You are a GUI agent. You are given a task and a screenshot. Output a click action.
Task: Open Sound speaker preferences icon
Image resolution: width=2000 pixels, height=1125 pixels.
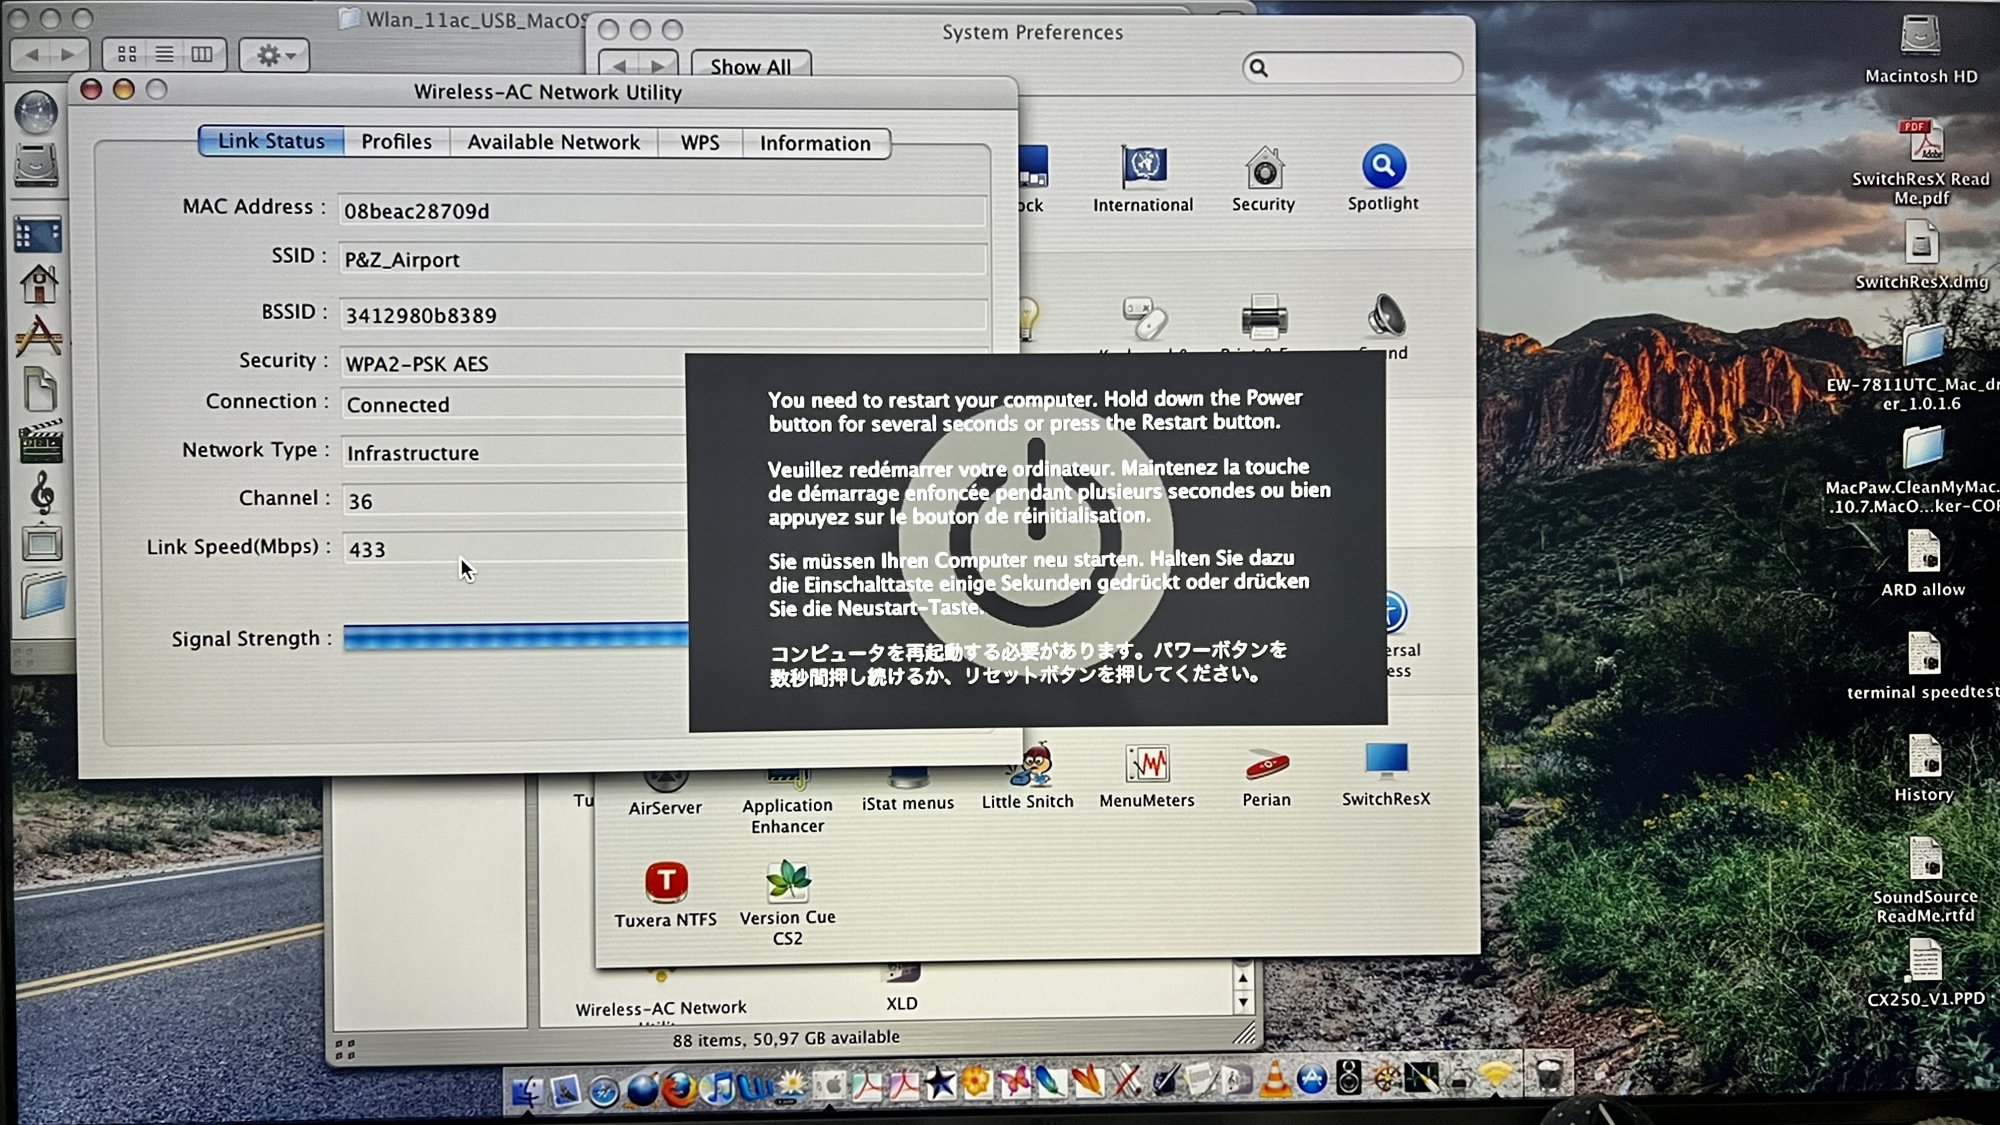1386,316
